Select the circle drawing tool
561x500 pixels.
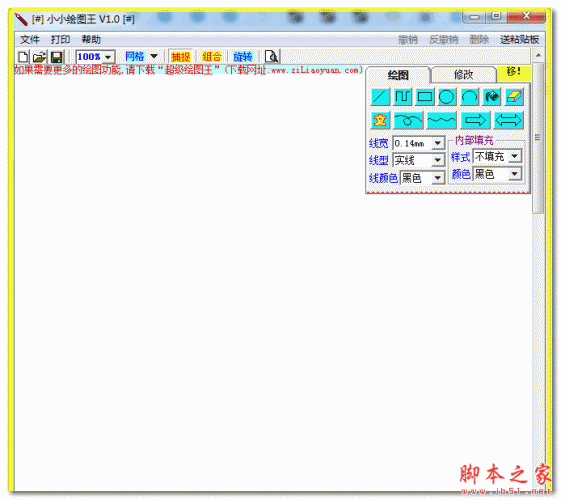tap(447, 97)
